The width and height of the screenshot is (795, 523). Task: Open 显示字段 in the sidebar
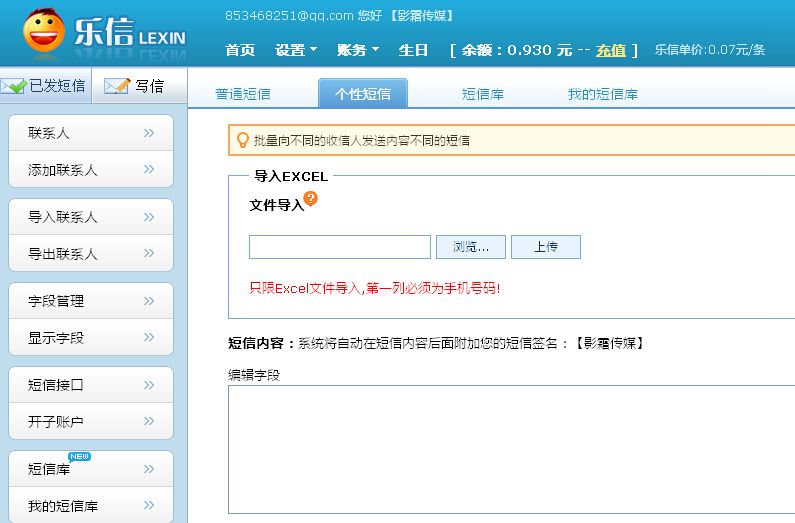(91, 338)
